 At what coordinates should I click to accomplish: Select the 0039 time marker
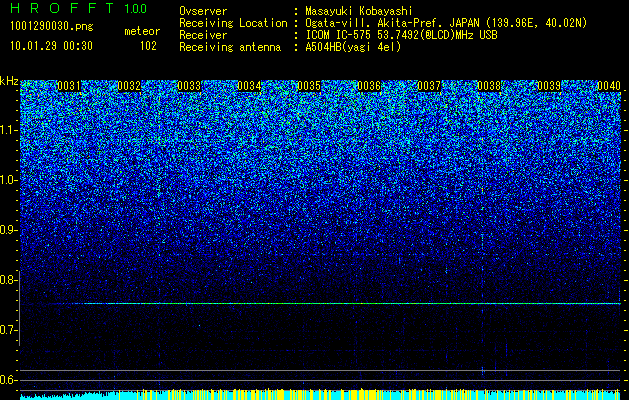pyautogui.click(x=549, y=86)
